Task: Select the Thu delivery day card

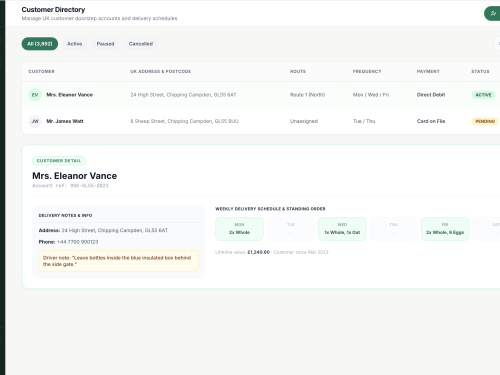Action: pyautogui.click(x=394, y=229)
